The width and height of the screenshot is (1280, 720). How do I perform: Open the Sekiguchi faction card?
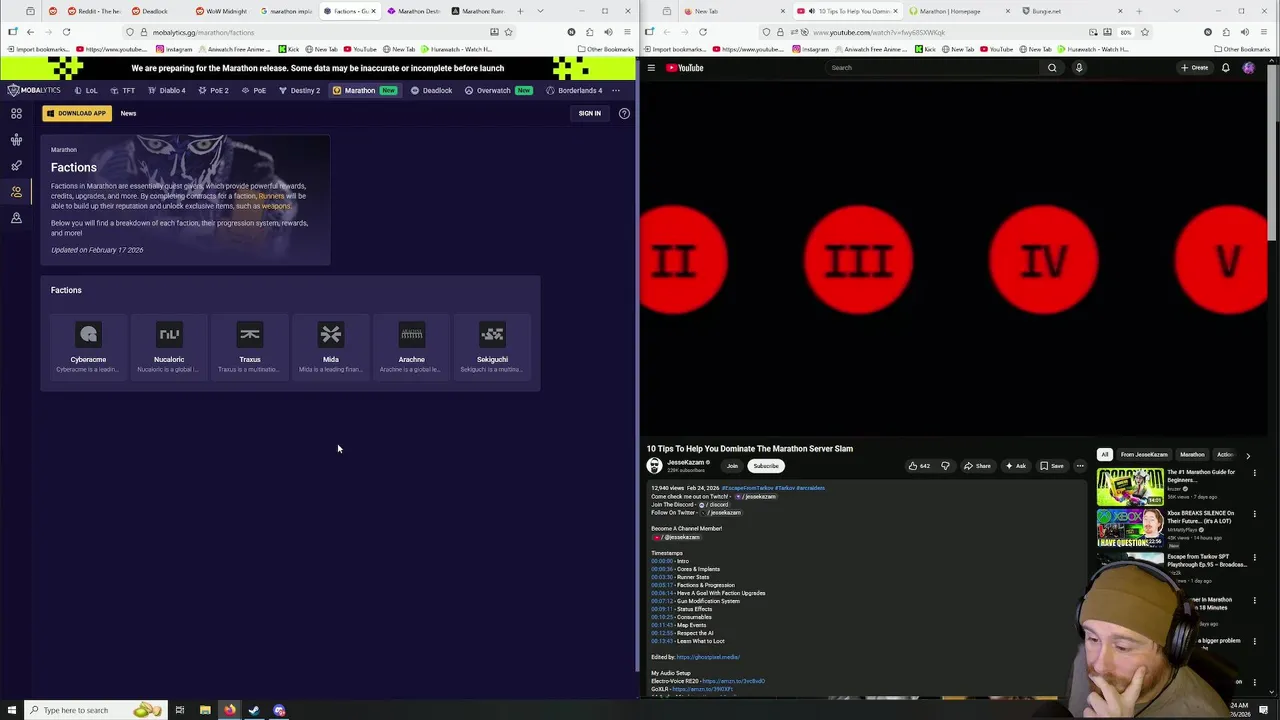coord(492,347)
